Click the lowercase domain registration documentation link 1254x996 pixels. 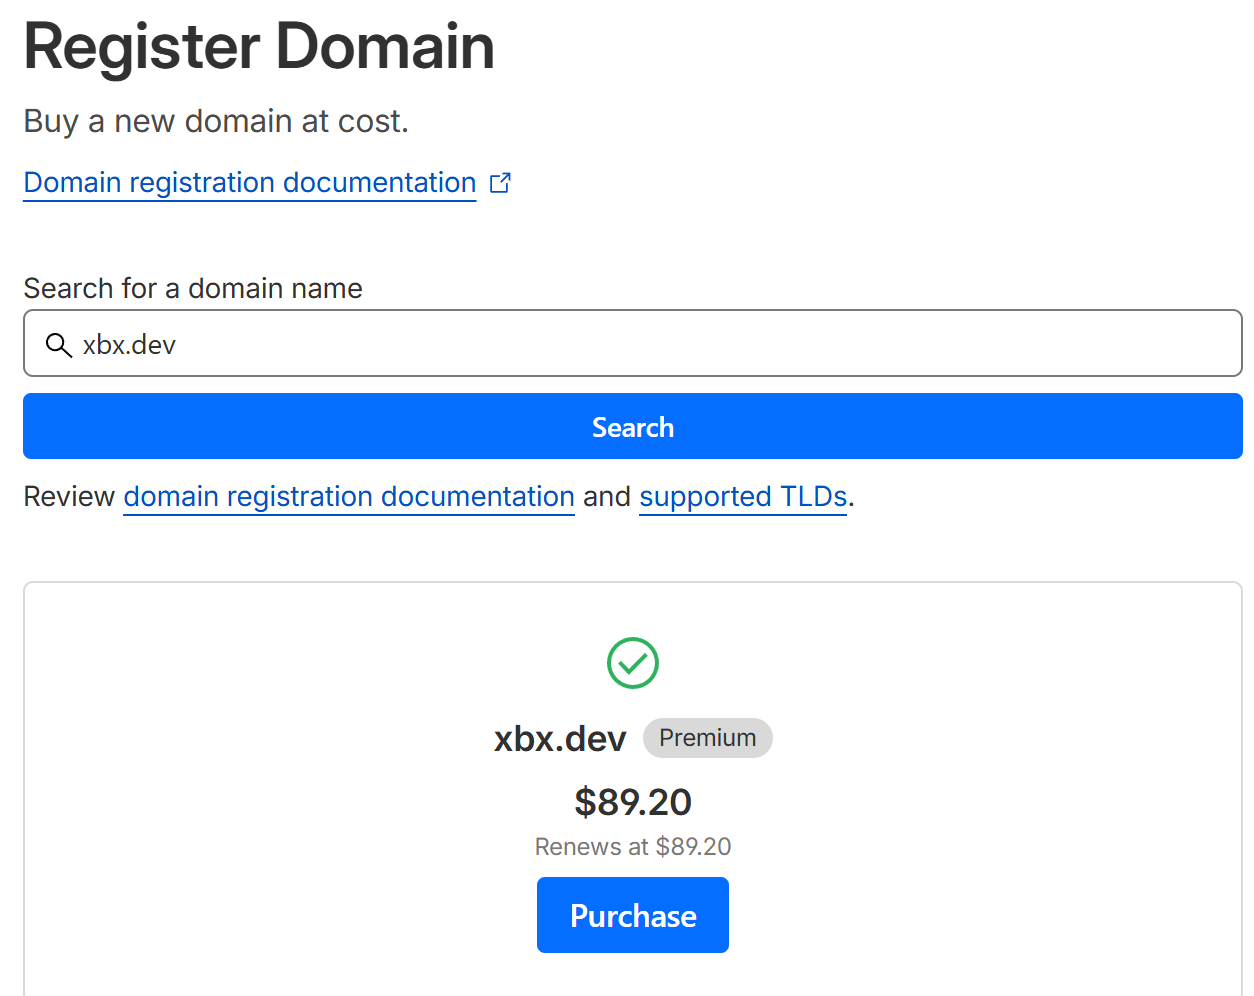348,496
